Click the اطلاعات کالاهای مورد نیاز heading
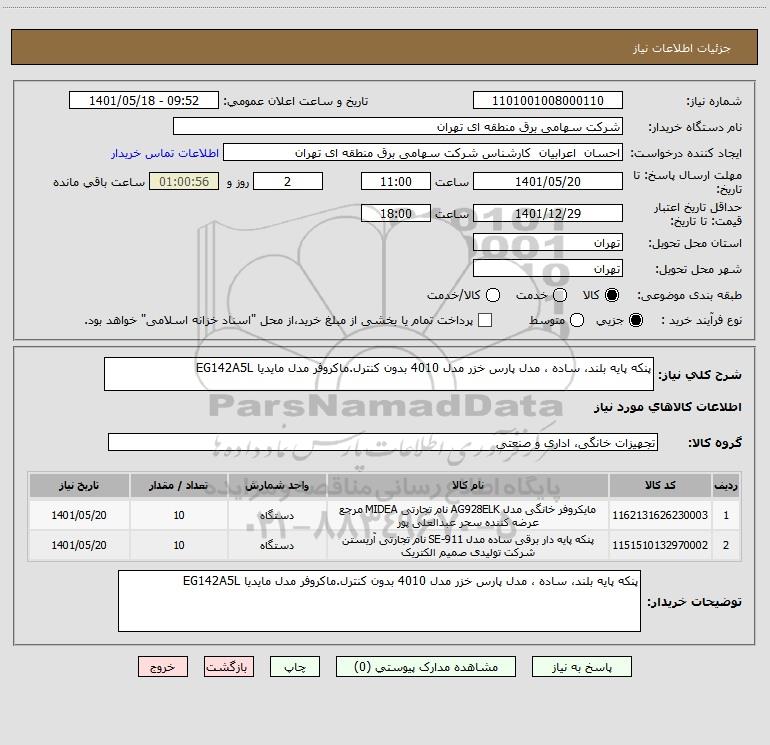 [668, 407]
